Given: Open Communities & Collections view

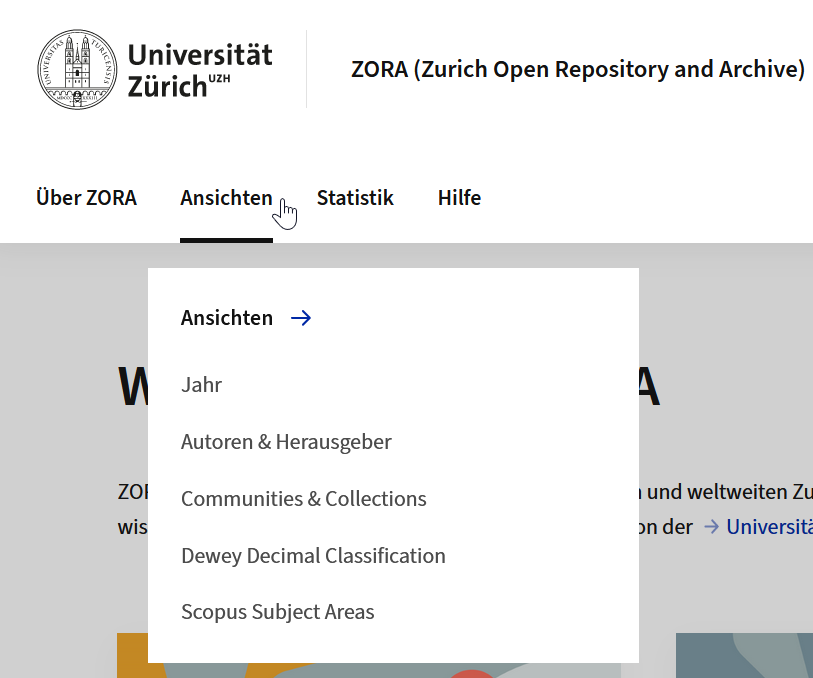Looking at the screenshot, I should (x=304, y=499).
